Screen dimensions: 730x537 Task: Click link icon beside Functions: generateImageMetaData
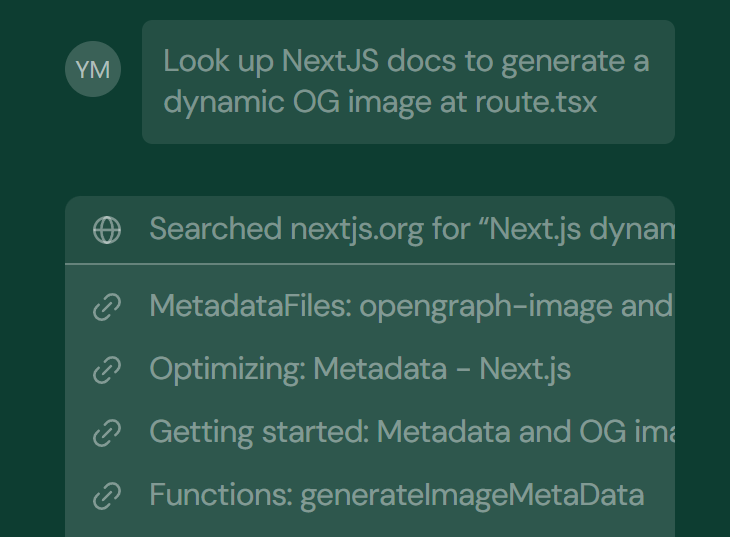coord(107,495)
